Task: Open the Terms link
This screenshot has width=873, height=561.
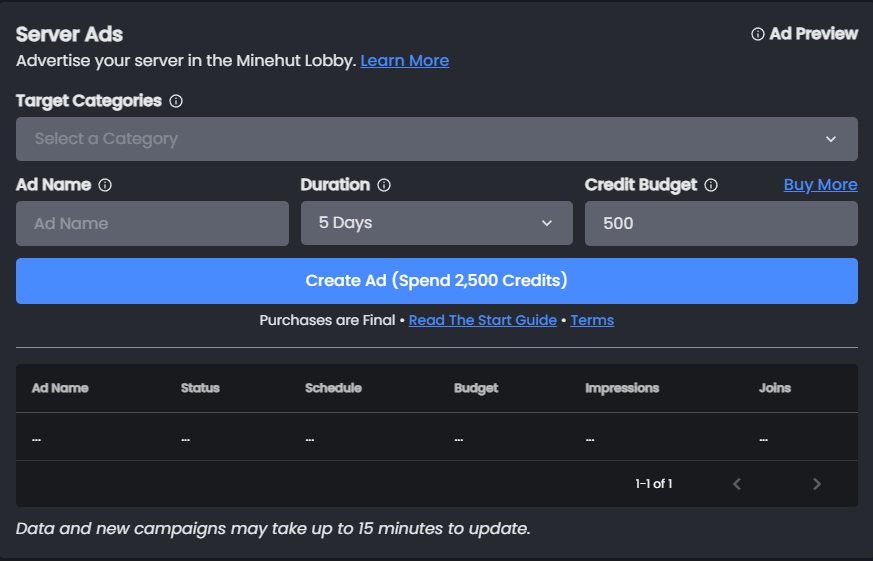Action: point(592,320)
